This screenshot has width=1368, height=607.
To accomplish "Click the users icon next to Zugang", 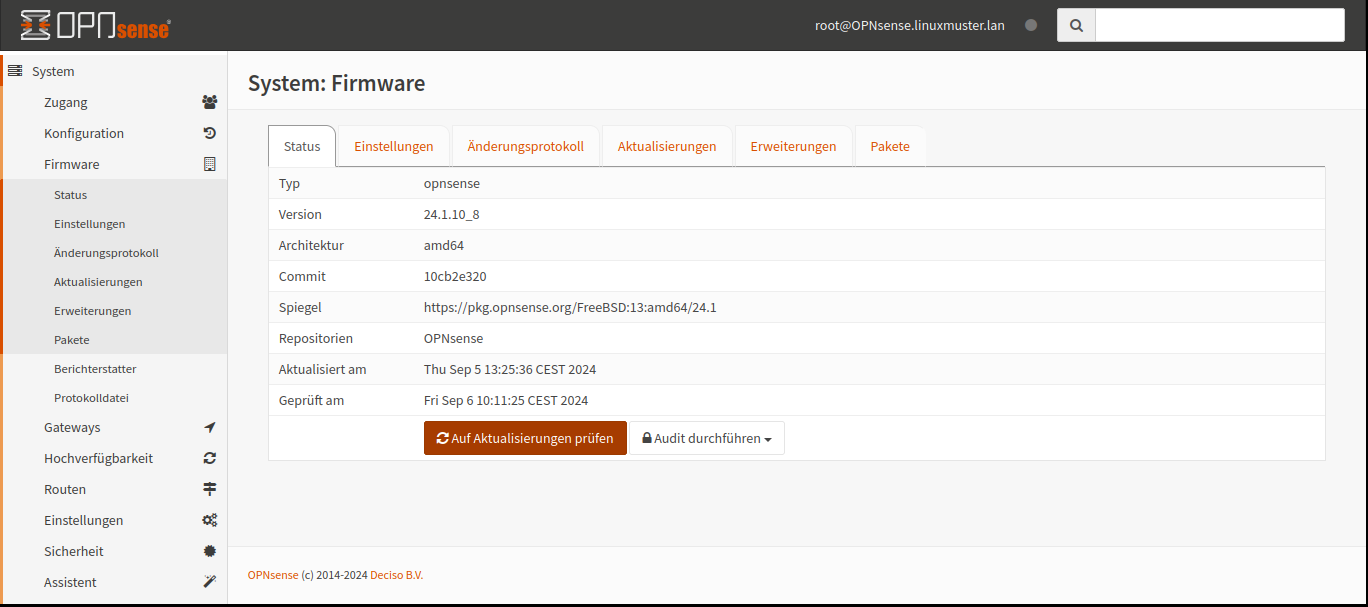I will 209,102.
